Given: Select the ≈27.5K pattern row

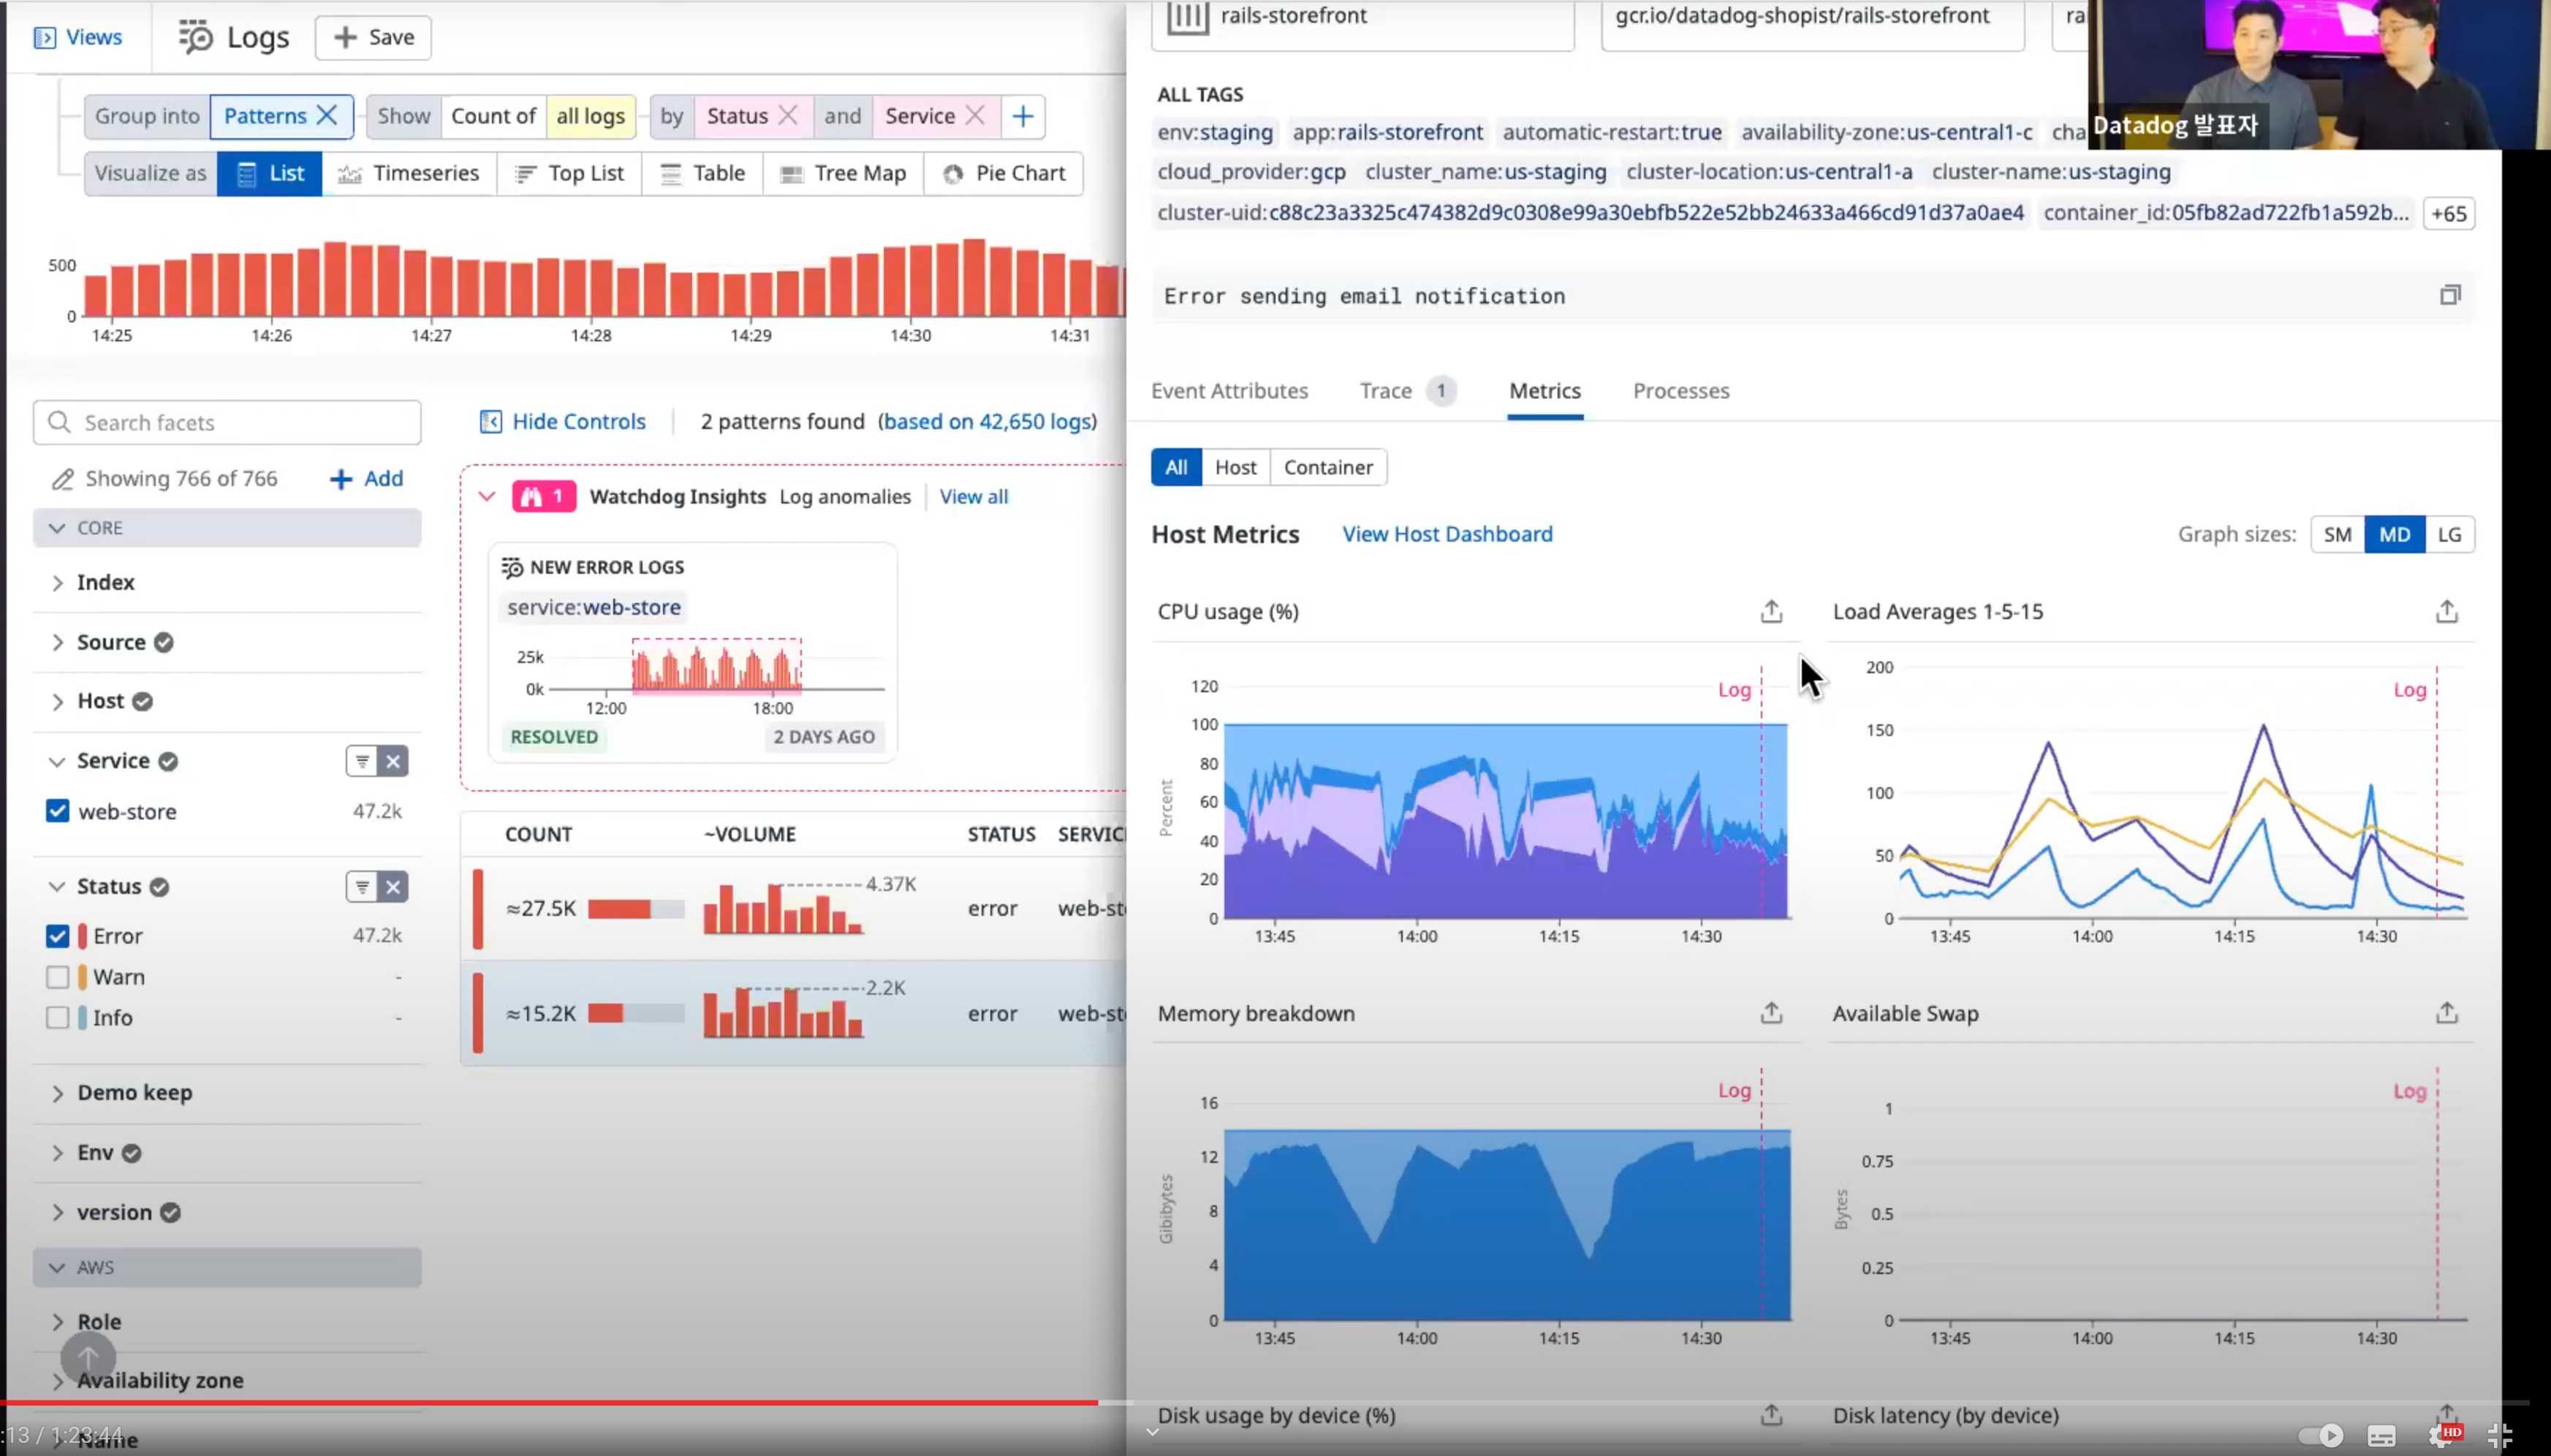Looking at the screenshot, I should 794,909.
